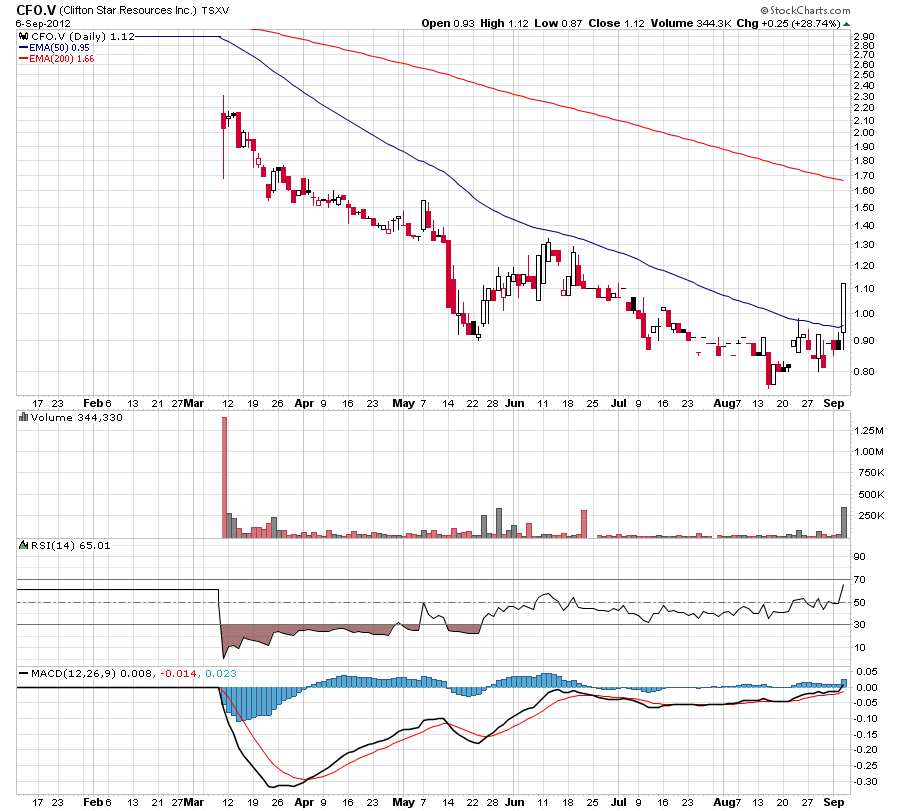Select the blue EMA(50) legend line swatch
900x811 pixels.
(x=24, y=48)
